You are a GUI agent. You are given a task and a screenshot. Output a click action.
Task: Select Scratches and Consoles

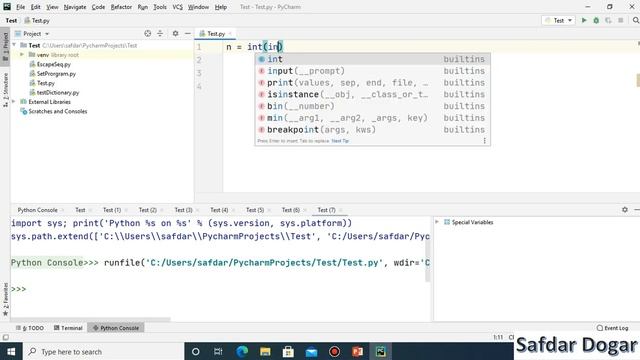coord(54,111)
